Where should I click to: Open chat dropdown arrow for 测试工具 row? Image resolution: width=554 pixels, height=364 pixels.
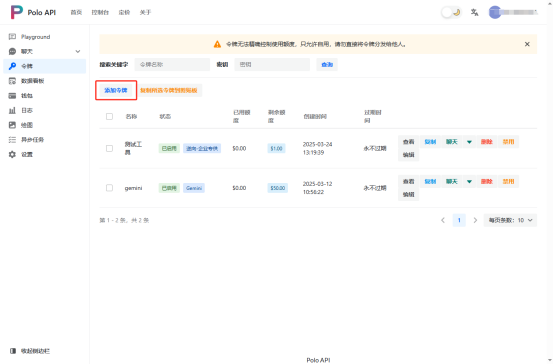coord(469,142)
